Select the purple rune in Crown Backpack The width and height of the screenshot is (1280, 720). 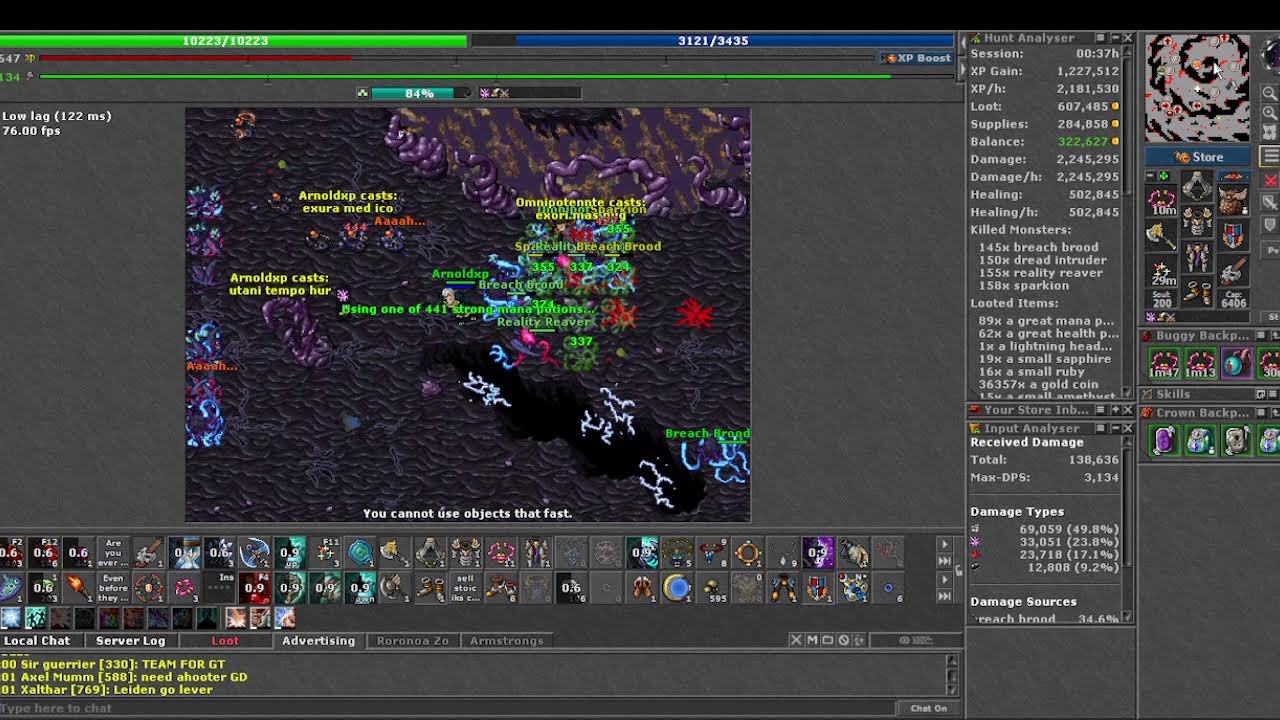coord(1164,441)
